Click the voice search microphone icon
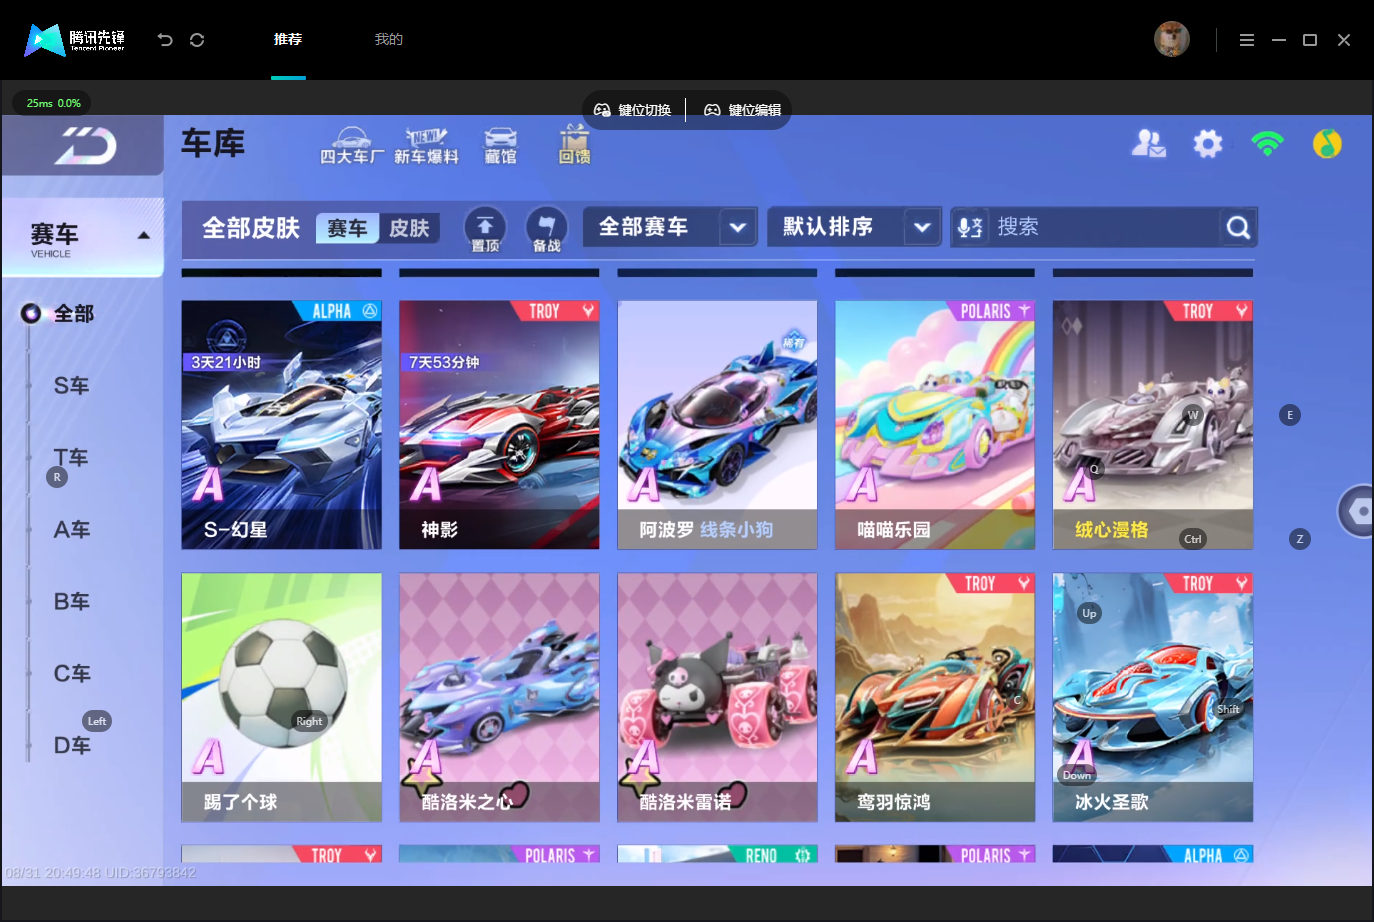 point(970,227)
